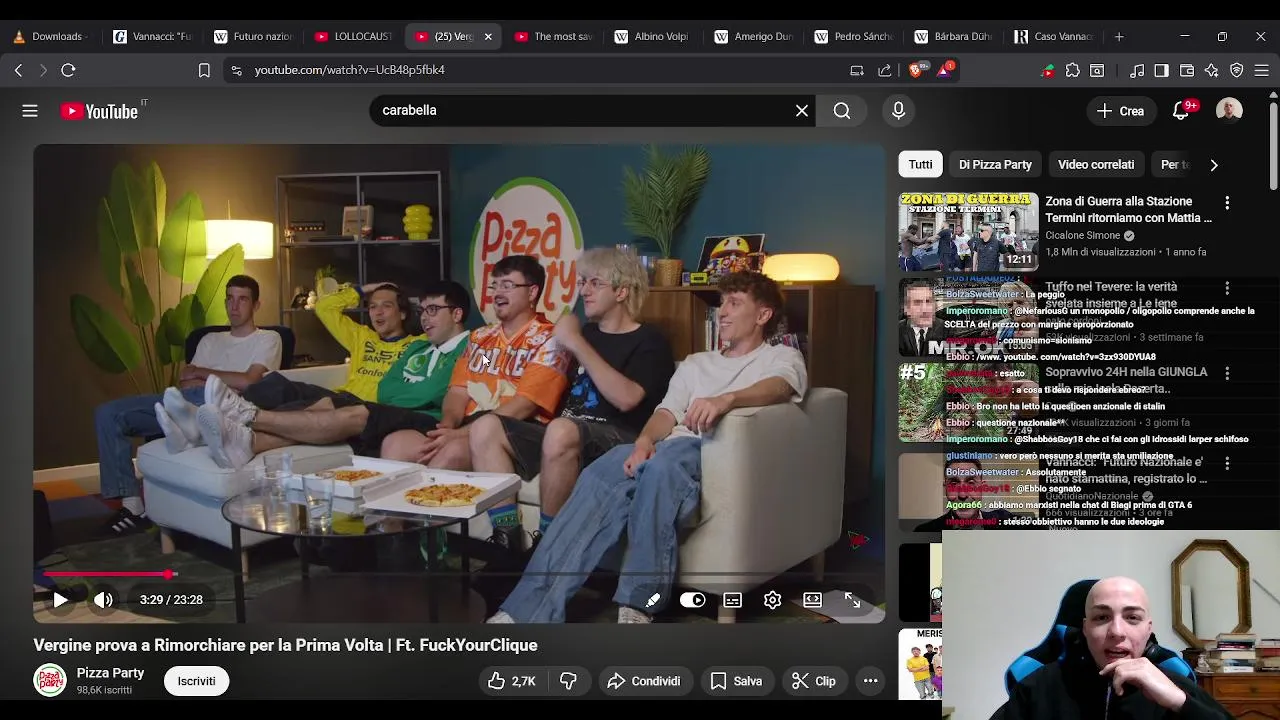The width and height of the screenshot is (1280, 720).
Task: Open the account avatar menu
Action: tap(1229, 110)
